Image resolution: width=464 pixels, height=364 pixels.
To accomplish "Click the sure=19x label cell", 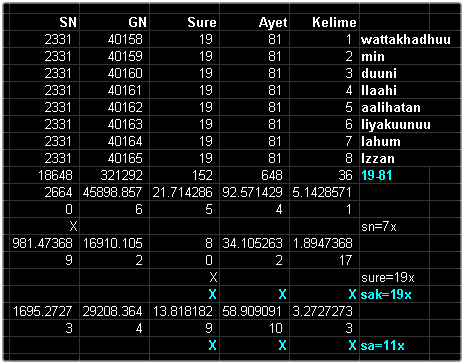I will point(388,278).
